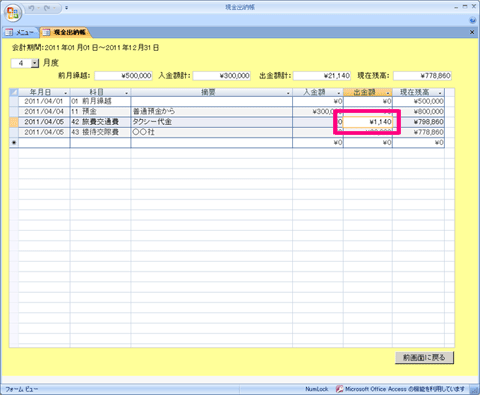Click NumLock indicator in status bar
Screen dimensions: 480x395
(317, 389)
